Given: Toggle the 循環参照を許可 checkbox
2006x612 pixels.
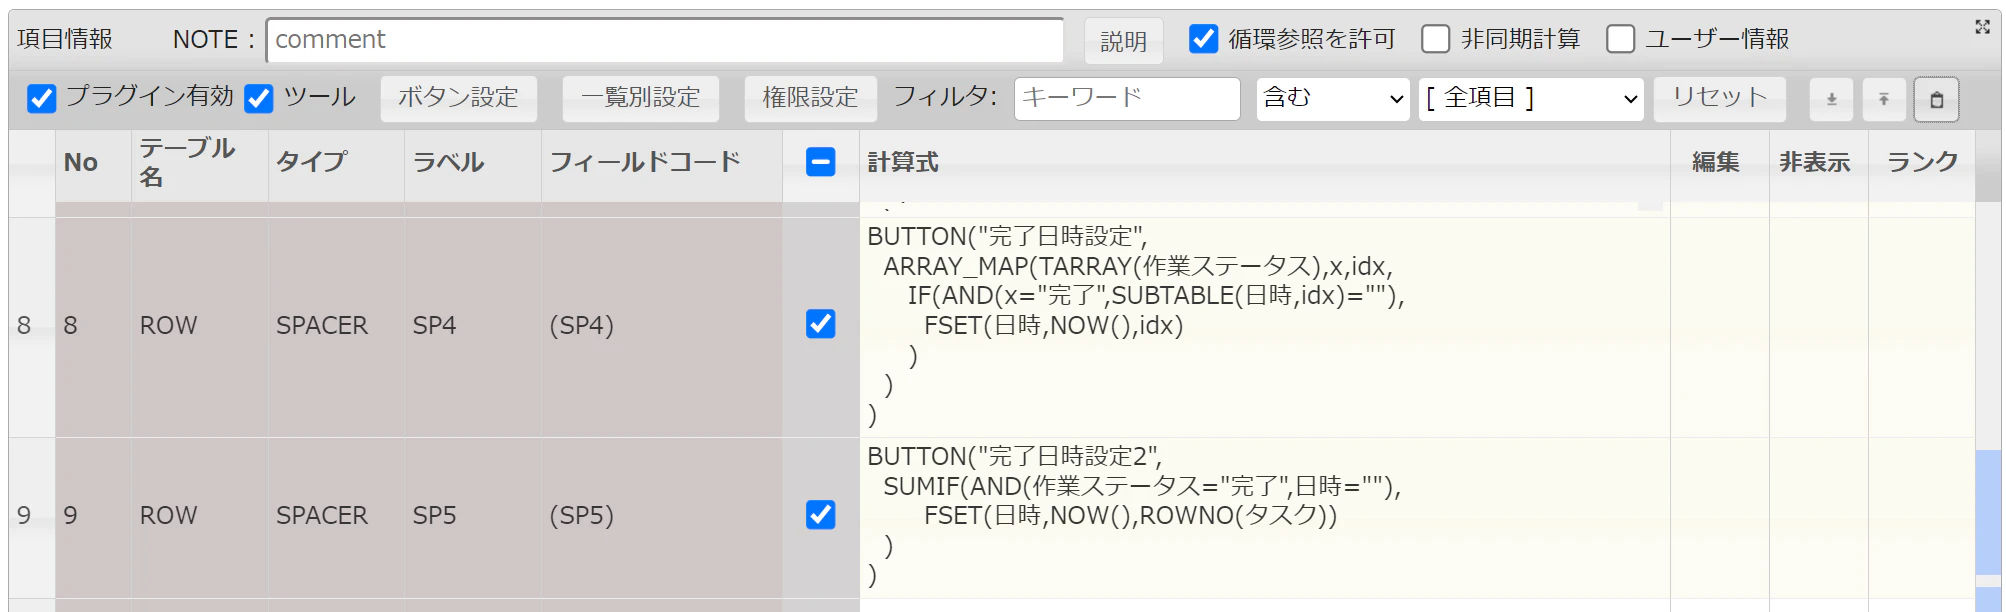Looking at the screenshot, I should click(x=1203, y=39).
